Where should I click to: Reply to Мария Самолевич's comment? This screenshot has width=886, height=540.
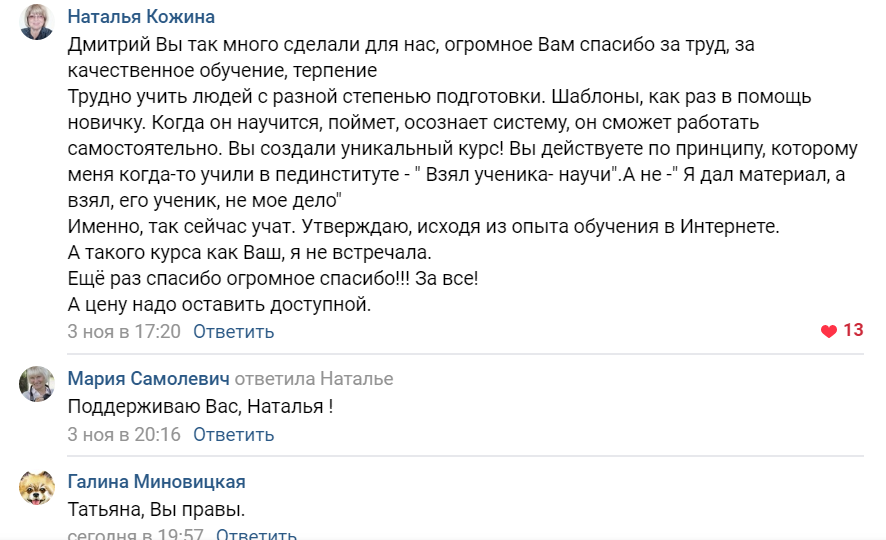tap(233, 434)
